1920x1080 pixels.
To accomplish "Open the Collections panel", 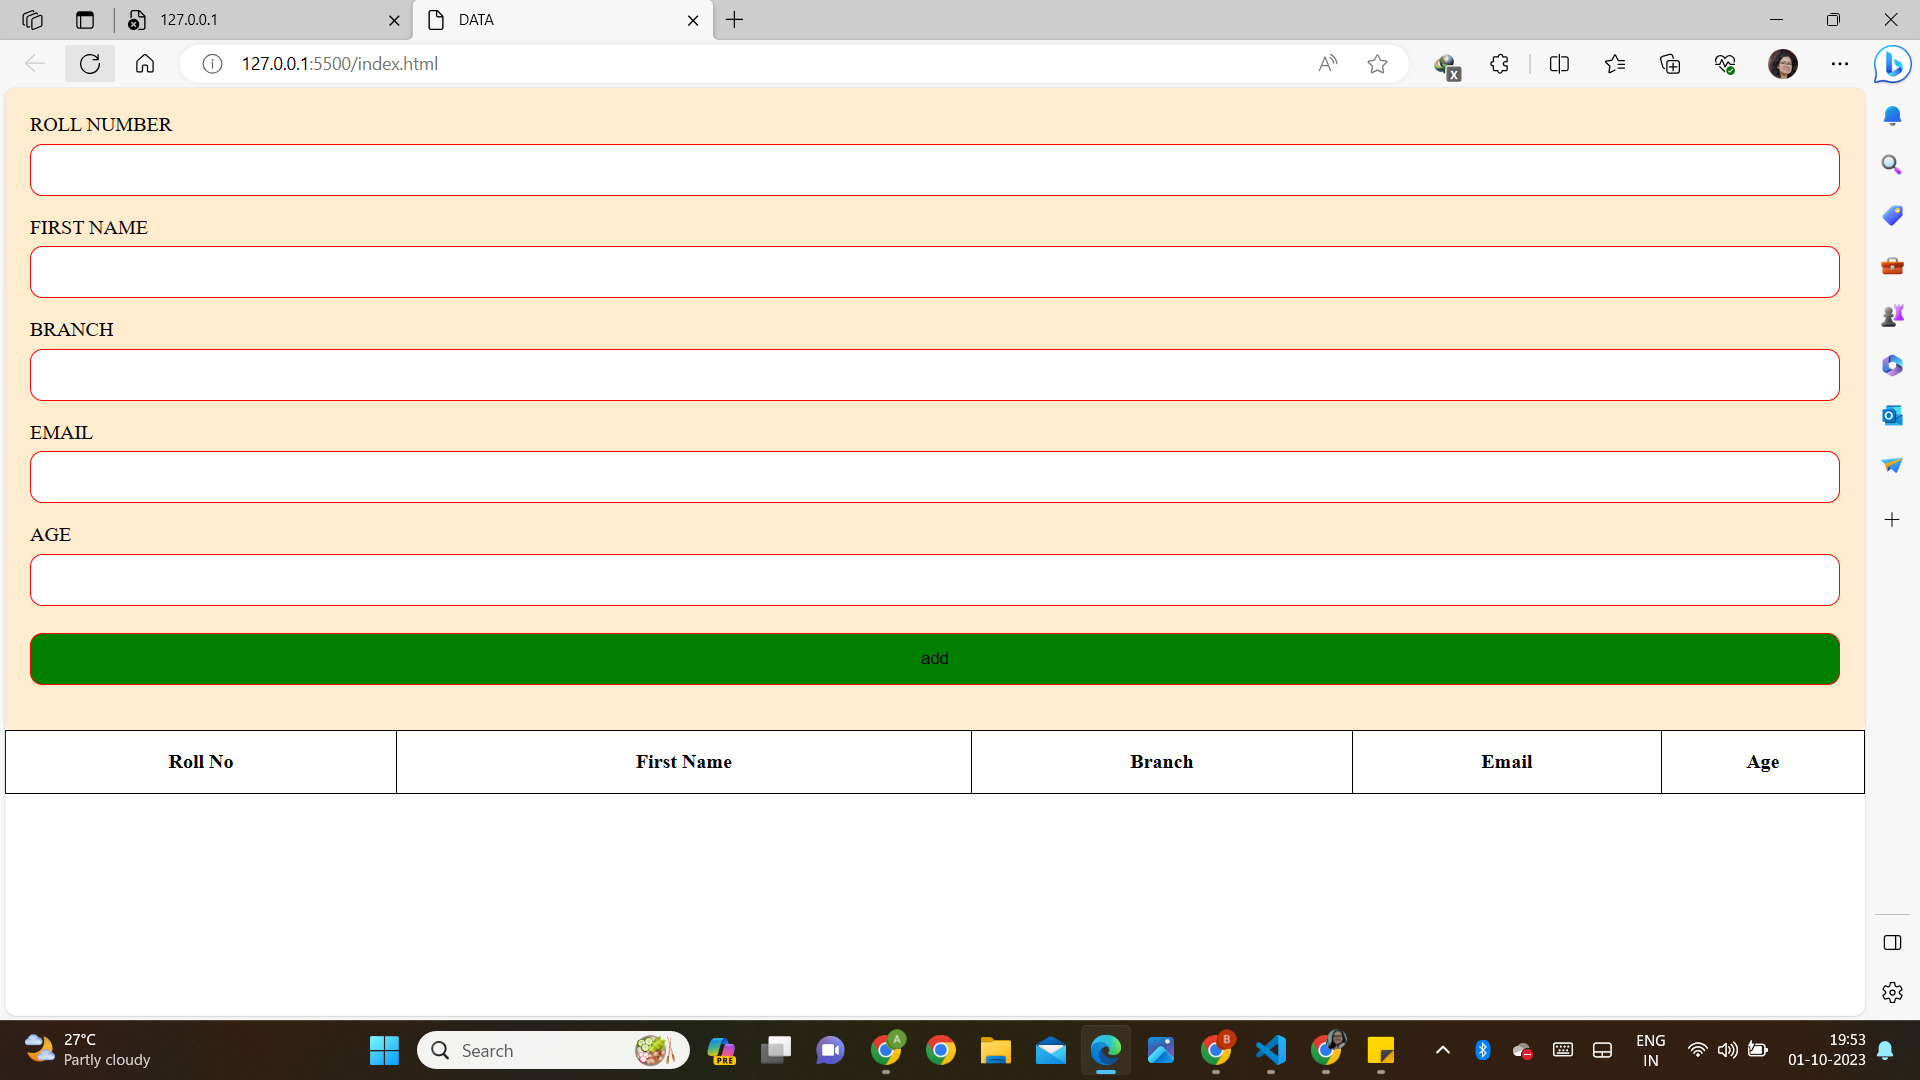I will coord(1670,63).
